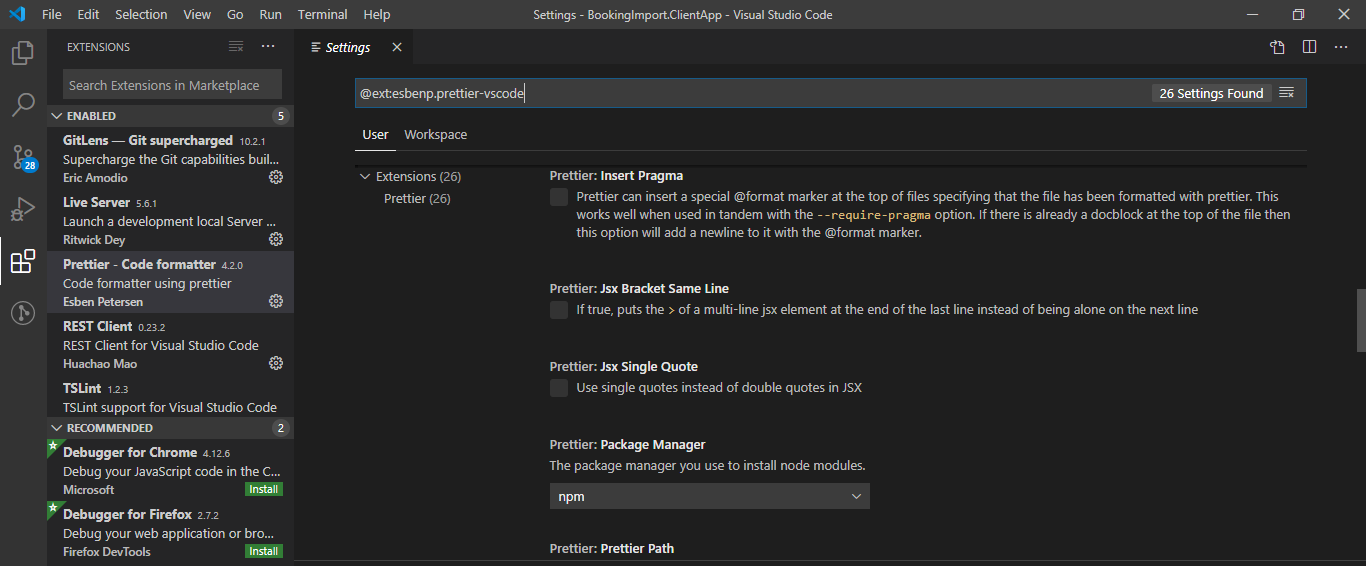1366x566 pixels.
Task: Open the Package Manager npm dropdown
Action: (x=709, y=496)
